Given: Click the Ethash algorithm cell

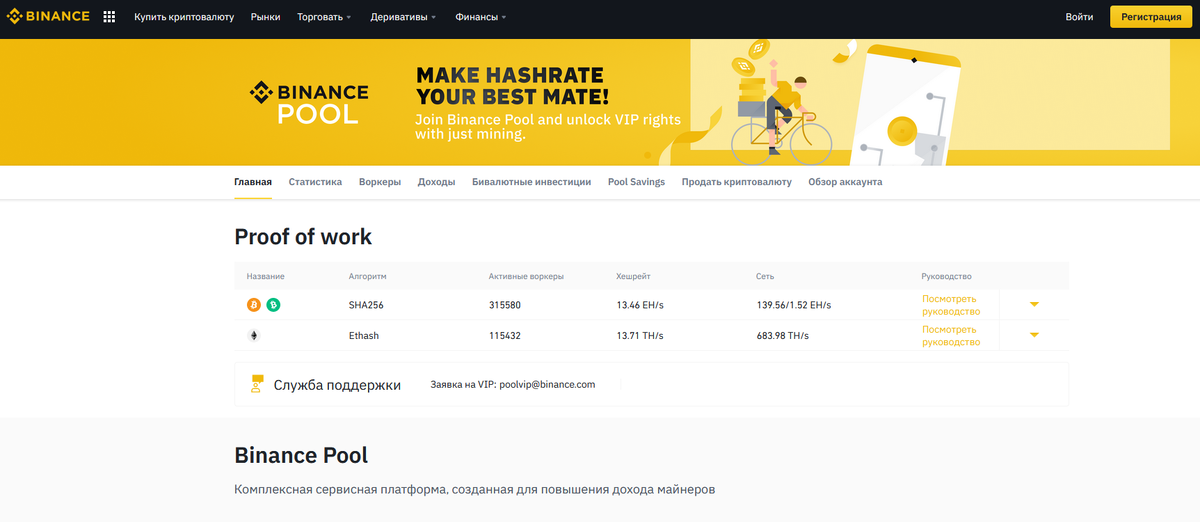Looking at the screenshot, I should (364, 335).
